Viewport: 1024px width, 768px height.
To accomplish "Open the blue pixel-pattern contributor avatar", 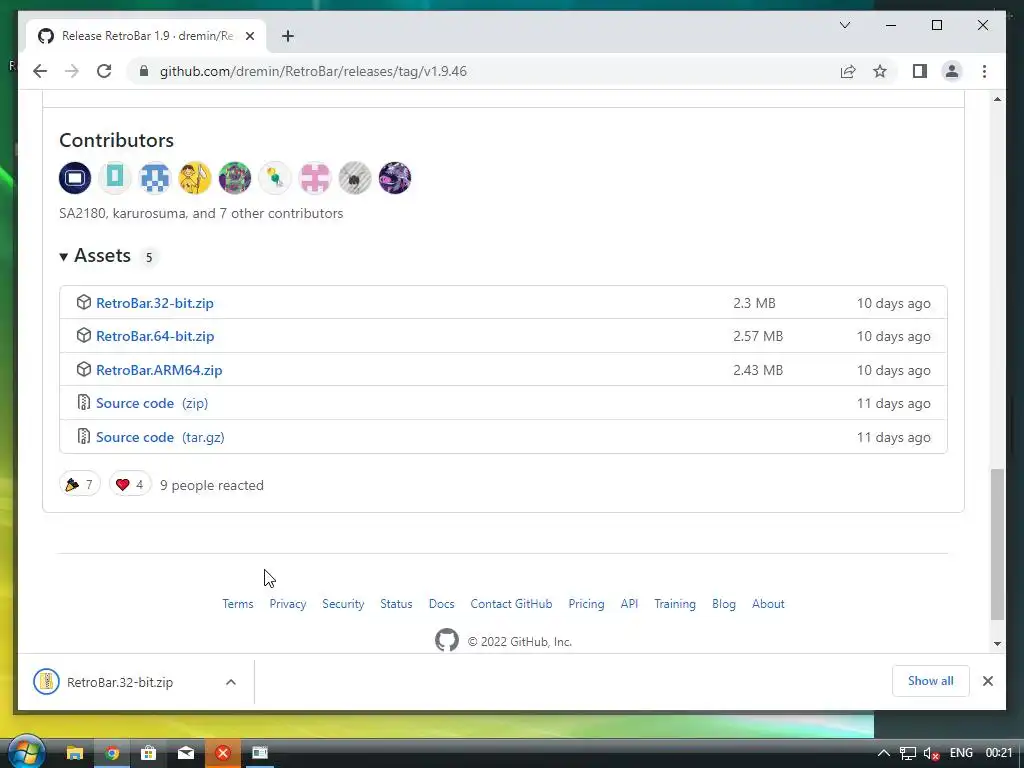I will (155, 178).
